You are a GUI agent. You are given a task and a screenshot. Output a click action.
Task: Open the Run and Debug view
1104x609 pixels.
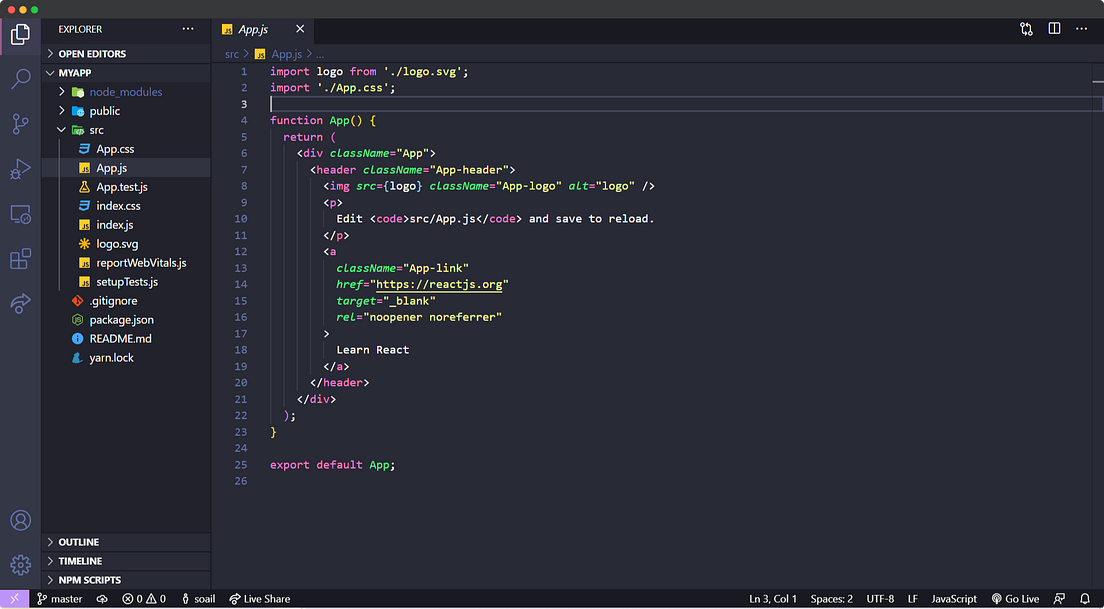(20, 168)
